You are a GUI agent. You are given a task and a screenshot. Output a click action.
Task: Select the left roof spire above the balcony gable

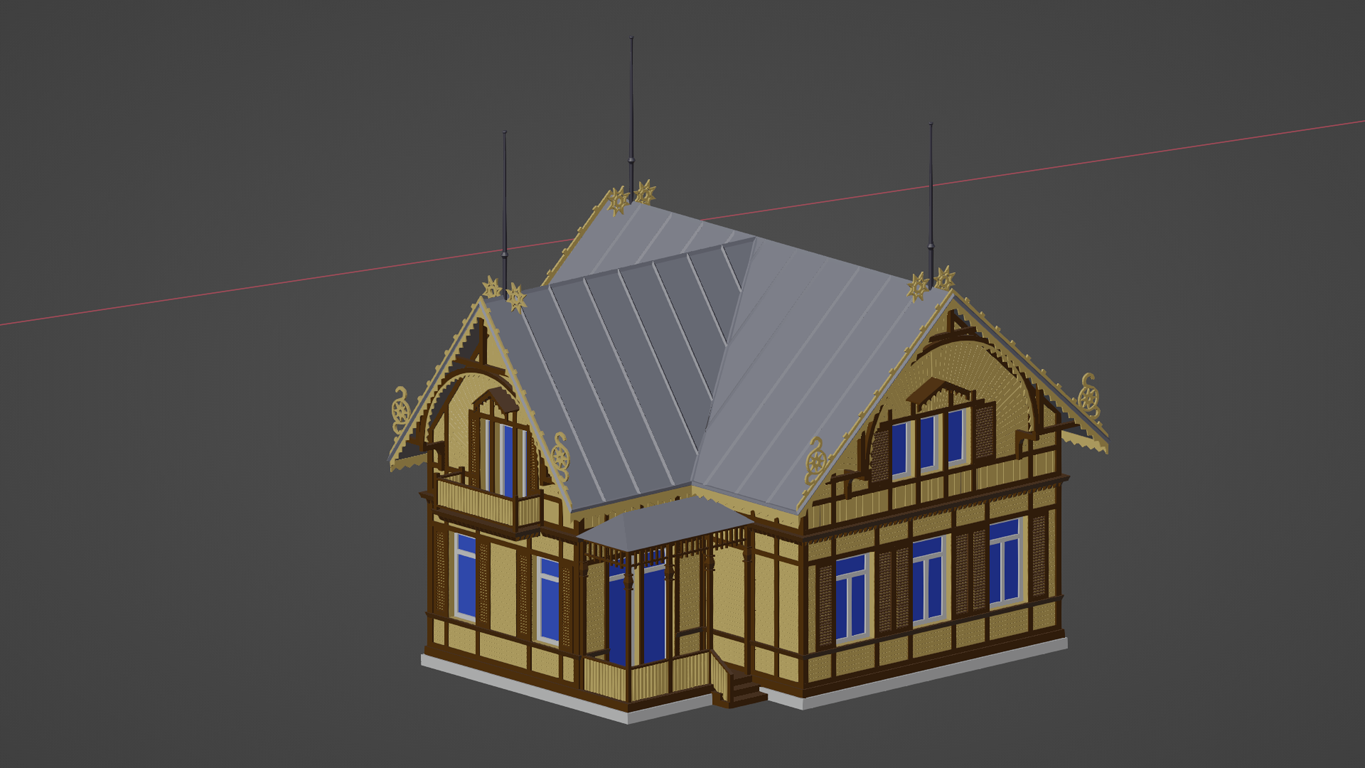(505, 210)
